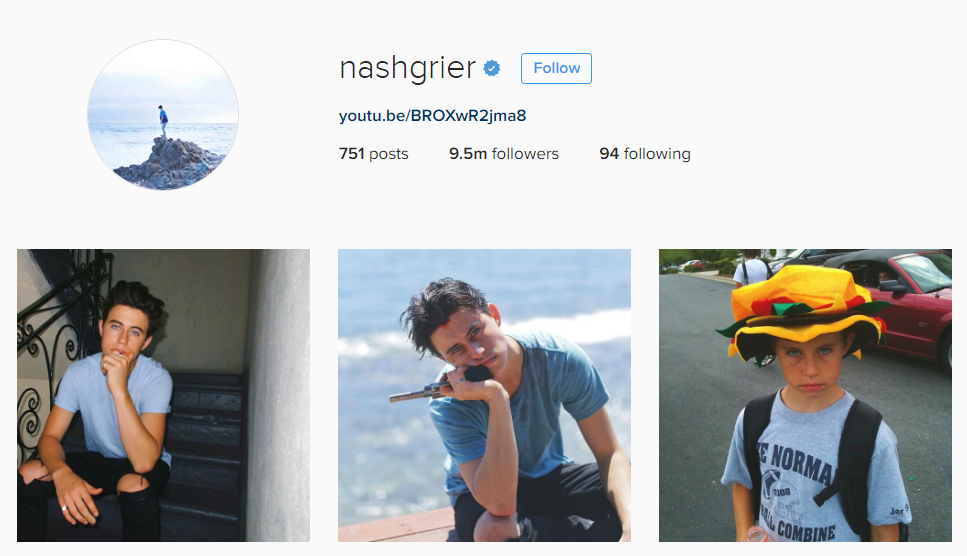Viewport: 967px width, 556px height.
Task: Click the blue verified badge beside nashgrier
Action: 492,68
